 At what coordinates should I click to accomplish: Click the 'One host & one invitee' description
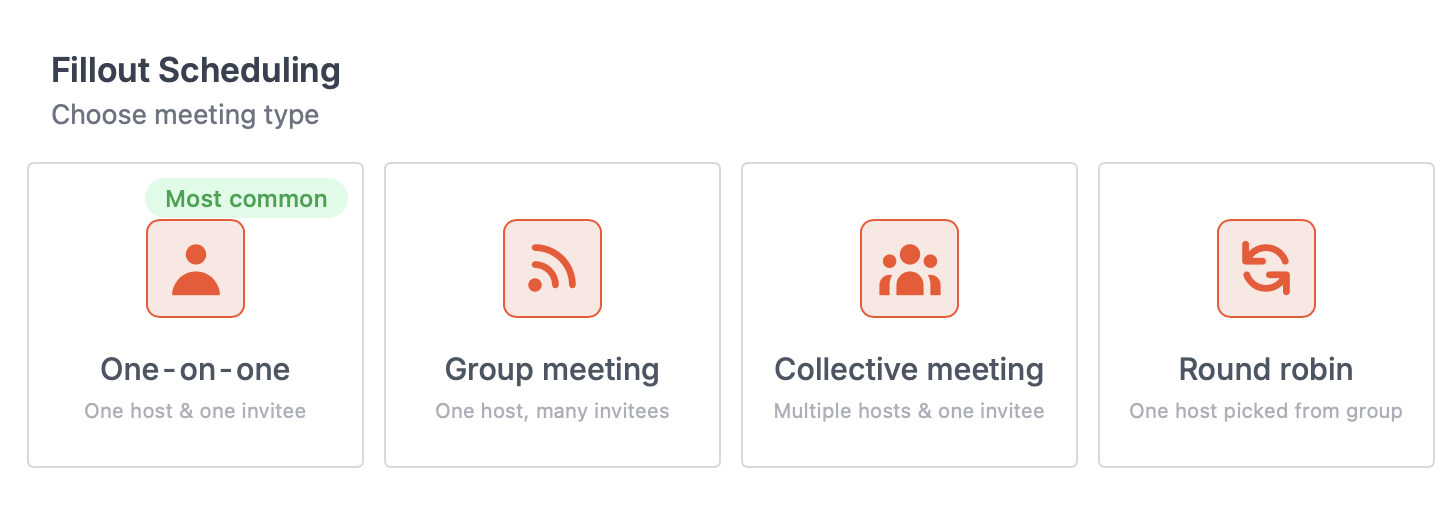[x=195, y=411]
